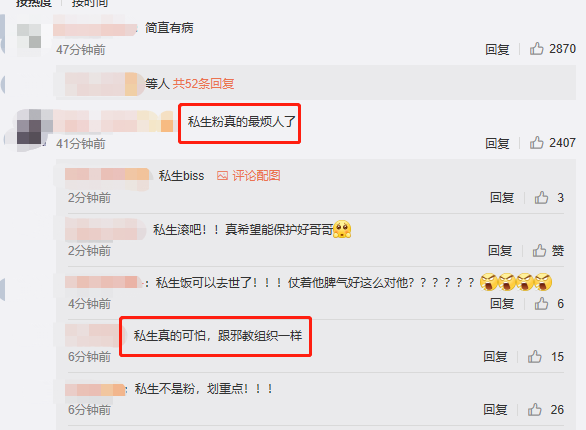
Task: Open avatar of 47分钟前 commenter
Action: tap(29, 36)
